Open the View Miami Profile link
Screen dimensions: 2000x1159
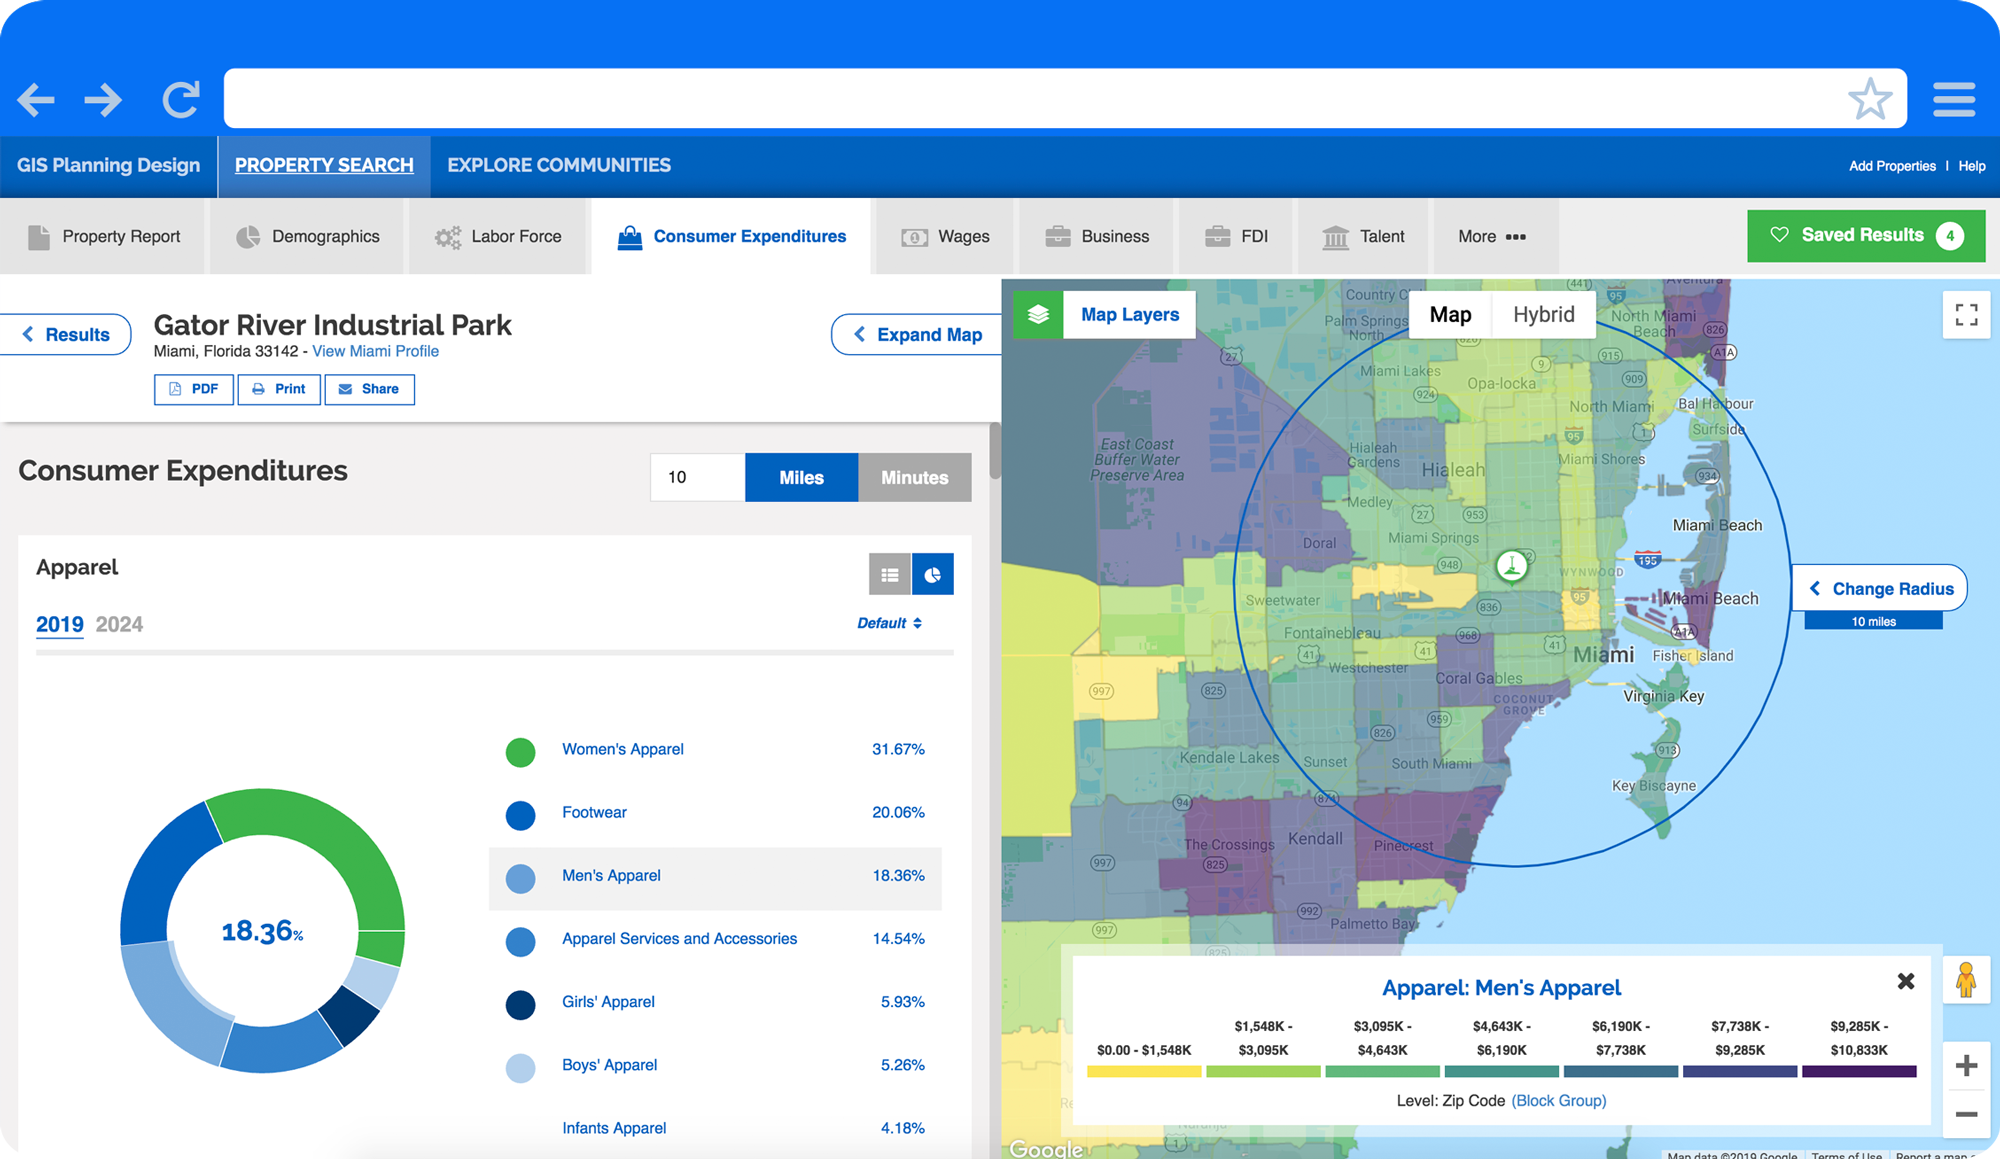click(x=375, y=352)
